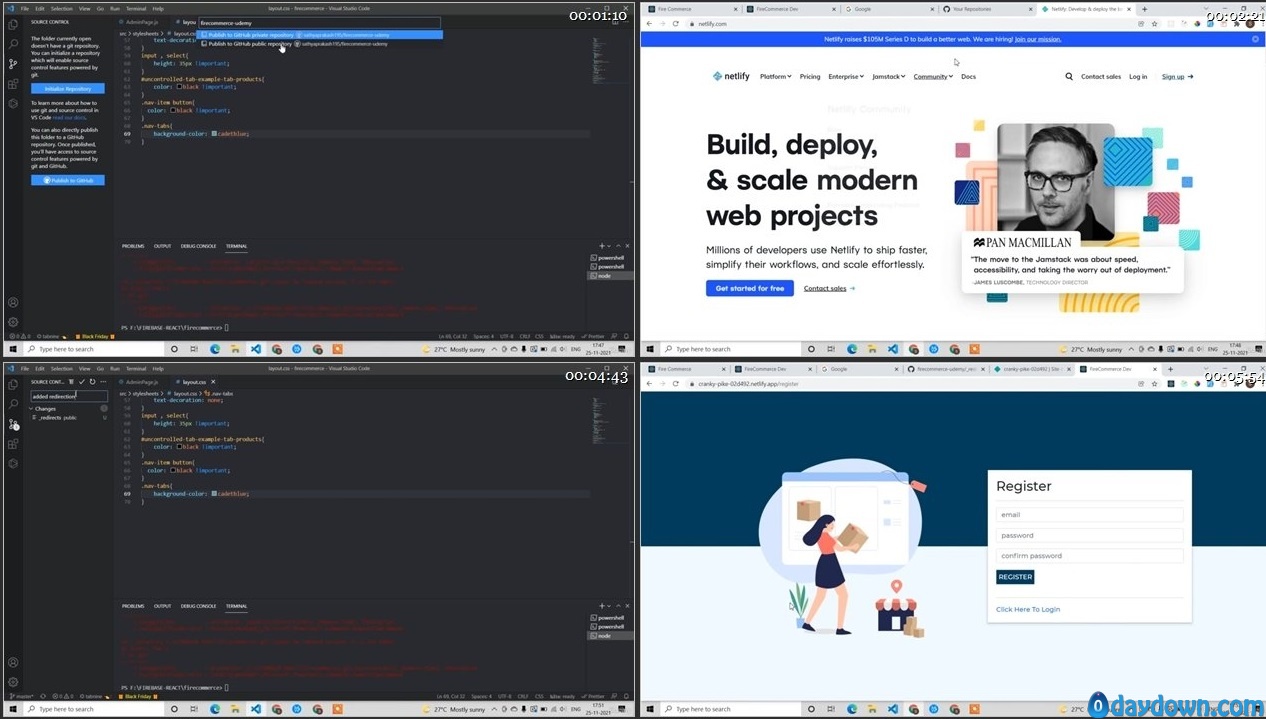Click black swatch under .nav-item button, Publish frame
The width and height of the screenshot is (1266, 719).
173,110
